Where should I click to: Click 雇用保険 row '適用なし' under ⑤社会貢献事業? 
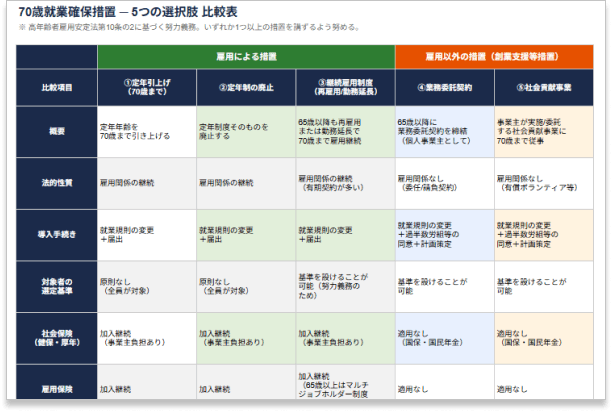pyautogui.click(x=544, y=382)
